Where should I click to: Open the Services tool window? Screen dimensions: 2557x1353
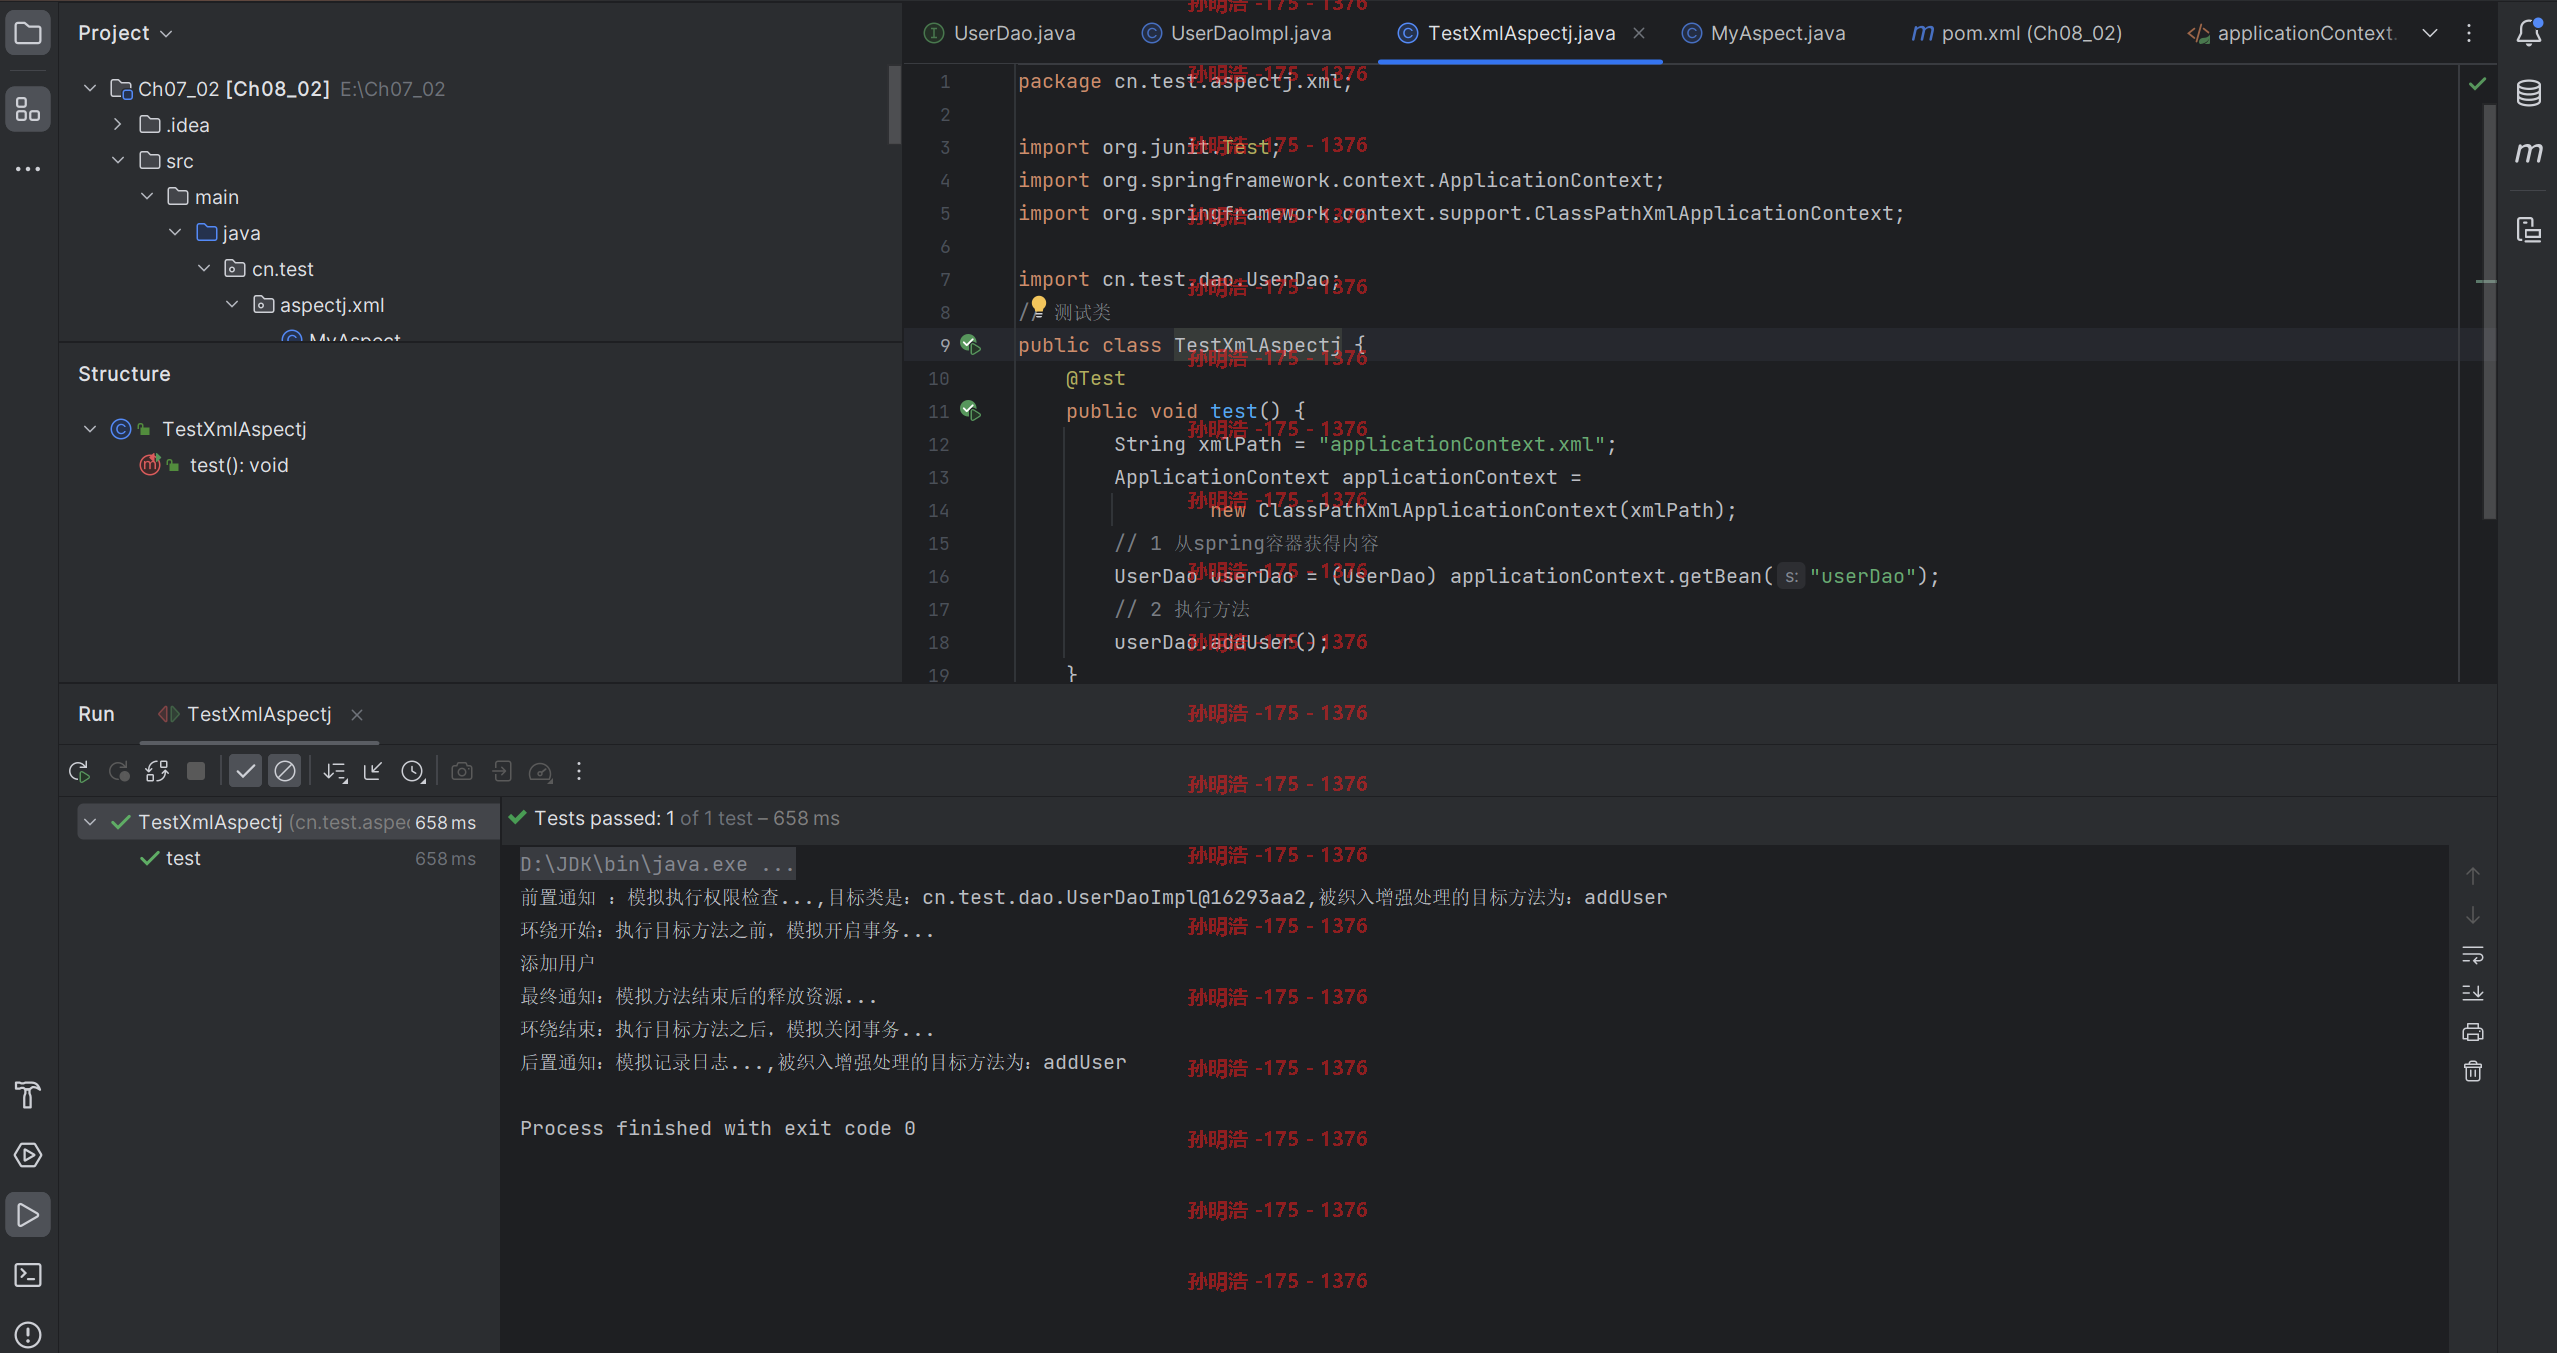28,1155
